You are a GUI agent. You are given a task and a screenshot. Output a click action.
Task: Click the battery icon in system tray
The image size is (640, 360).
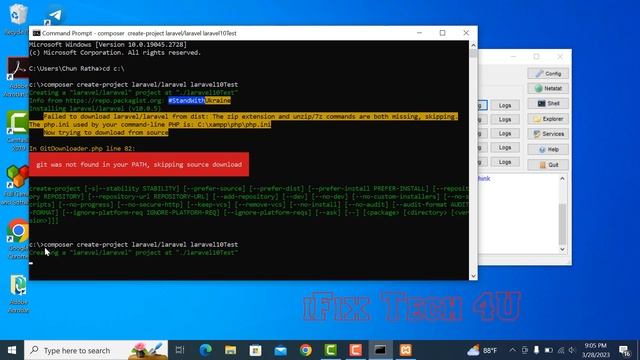pyautogui.click(x=549, y=350)
